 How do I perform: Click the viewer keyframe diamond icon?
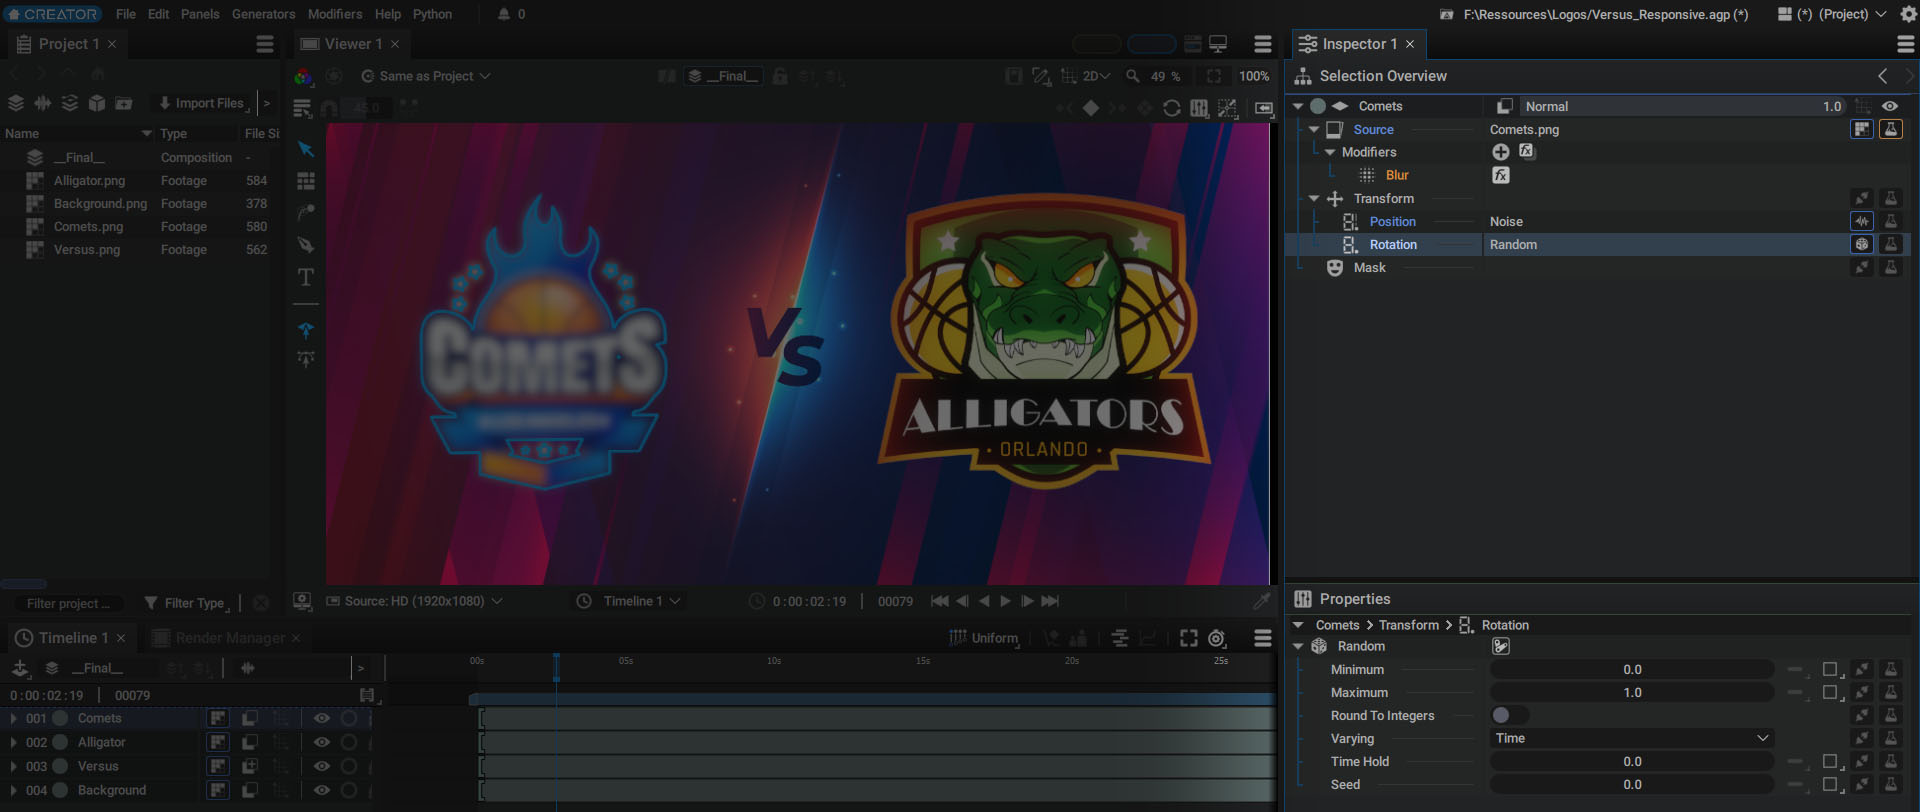(x=1091, y=108)
